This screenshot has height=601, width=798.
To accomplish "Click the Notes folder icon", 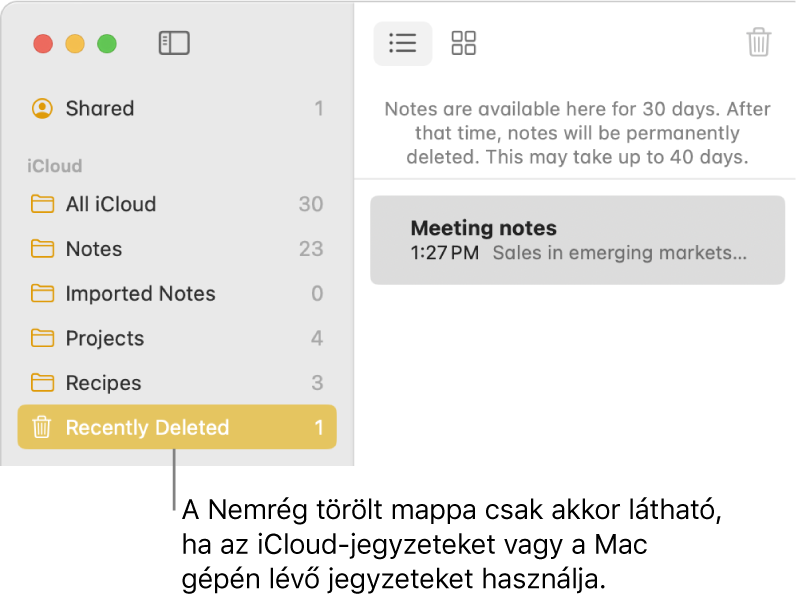I will (x=42, y=249).
